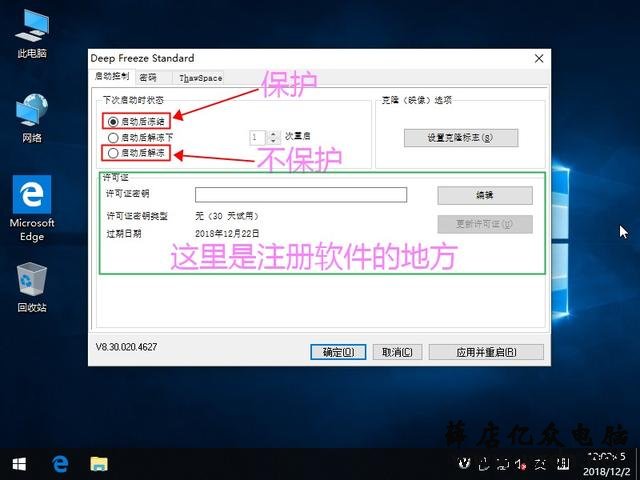Click the restart count down arrow
The width and height of the screenshot is (640, 480).
click(273, 141)
